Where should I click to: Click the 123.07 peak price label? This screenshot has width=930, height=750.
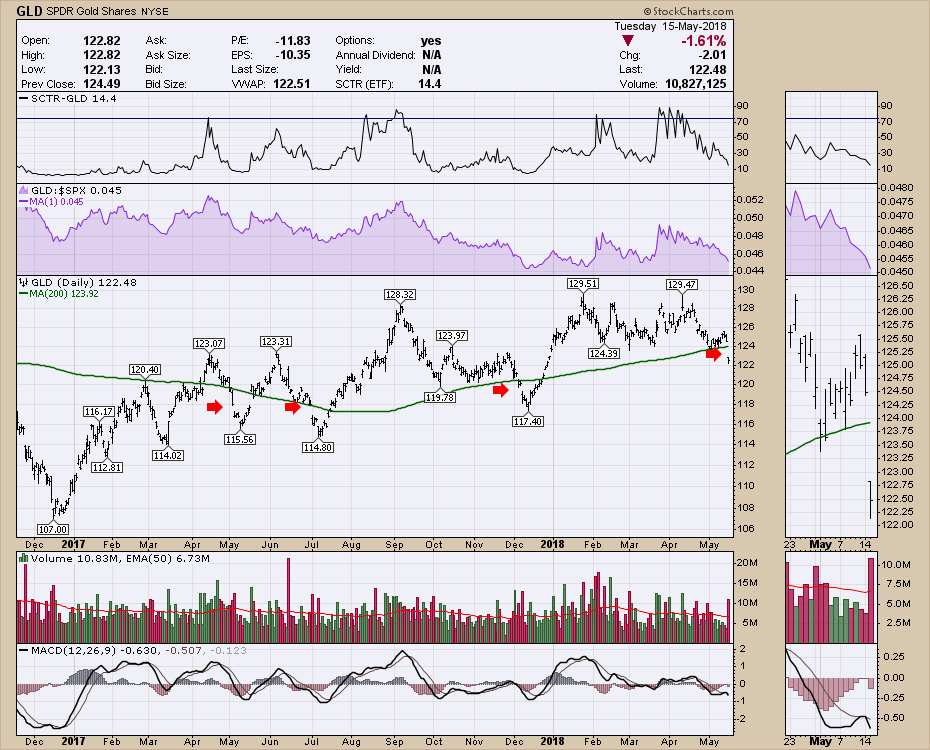209,343
